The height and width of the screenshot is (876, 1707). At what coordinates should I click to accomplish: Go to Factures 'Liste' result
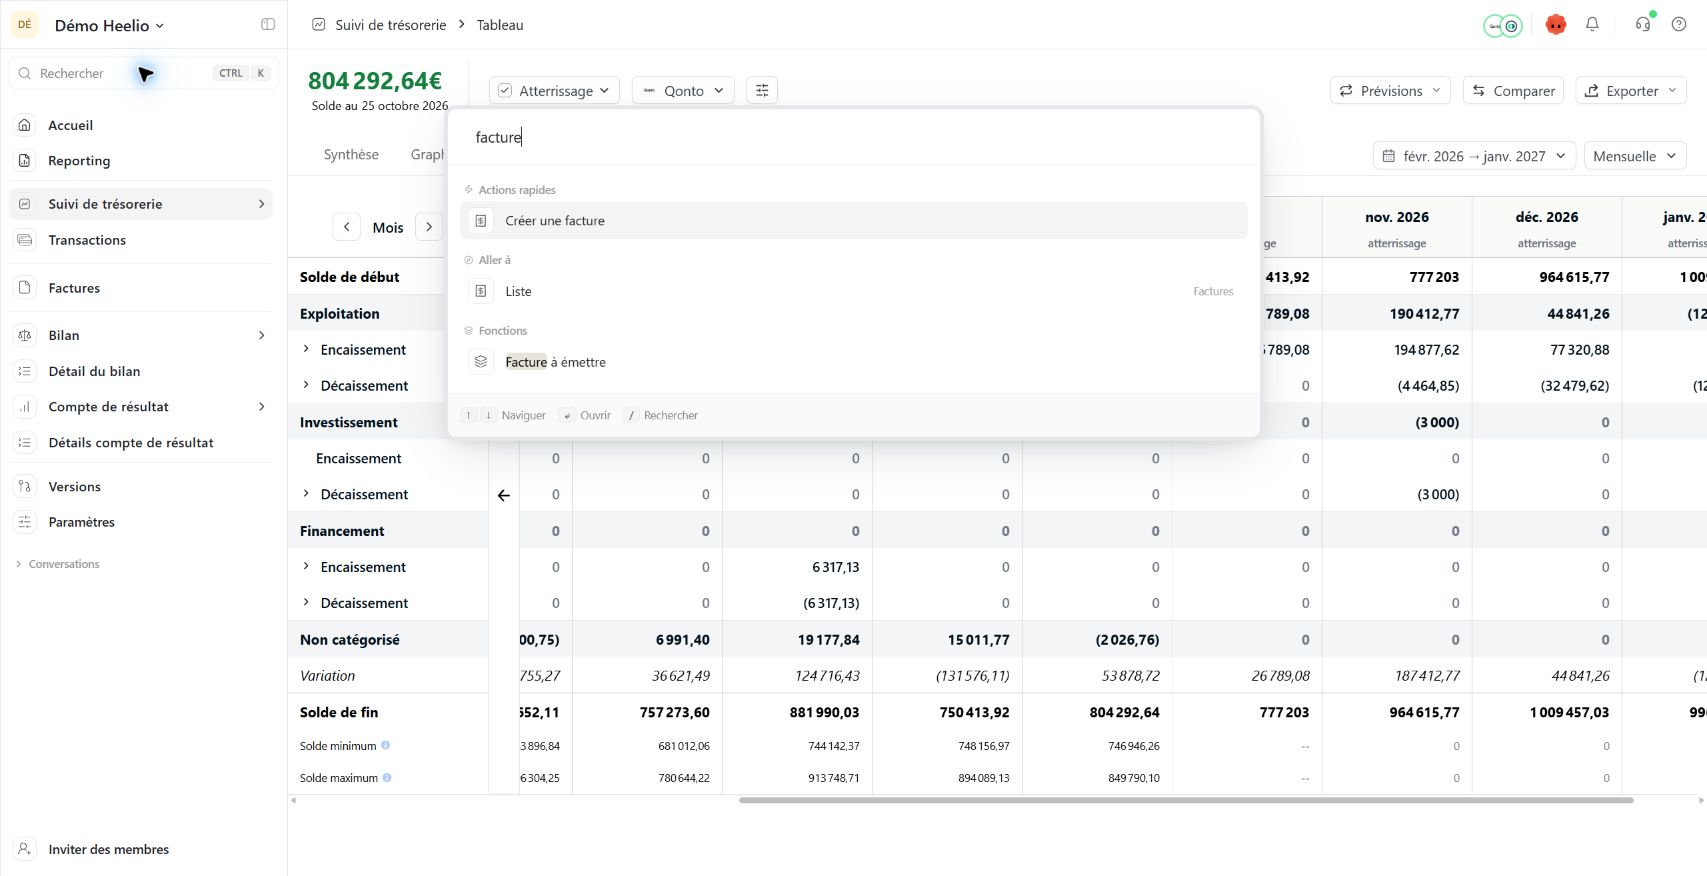(x=854, y=292)
